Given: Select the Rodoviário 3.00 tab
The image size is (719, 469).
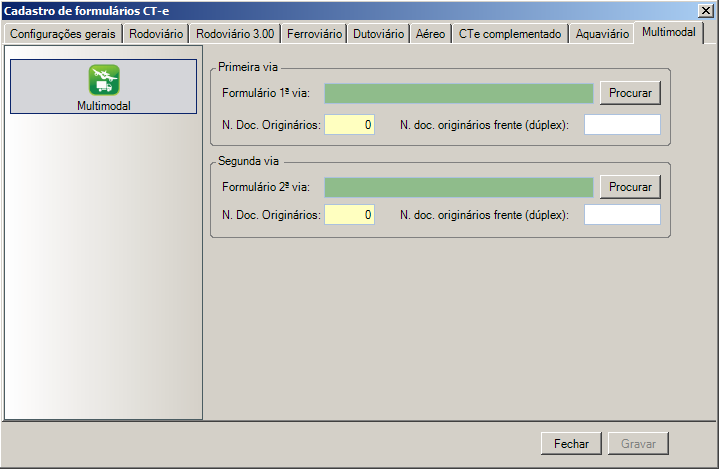Looking at the screenshot, I should pyautogui.click(x=235, y=34).
